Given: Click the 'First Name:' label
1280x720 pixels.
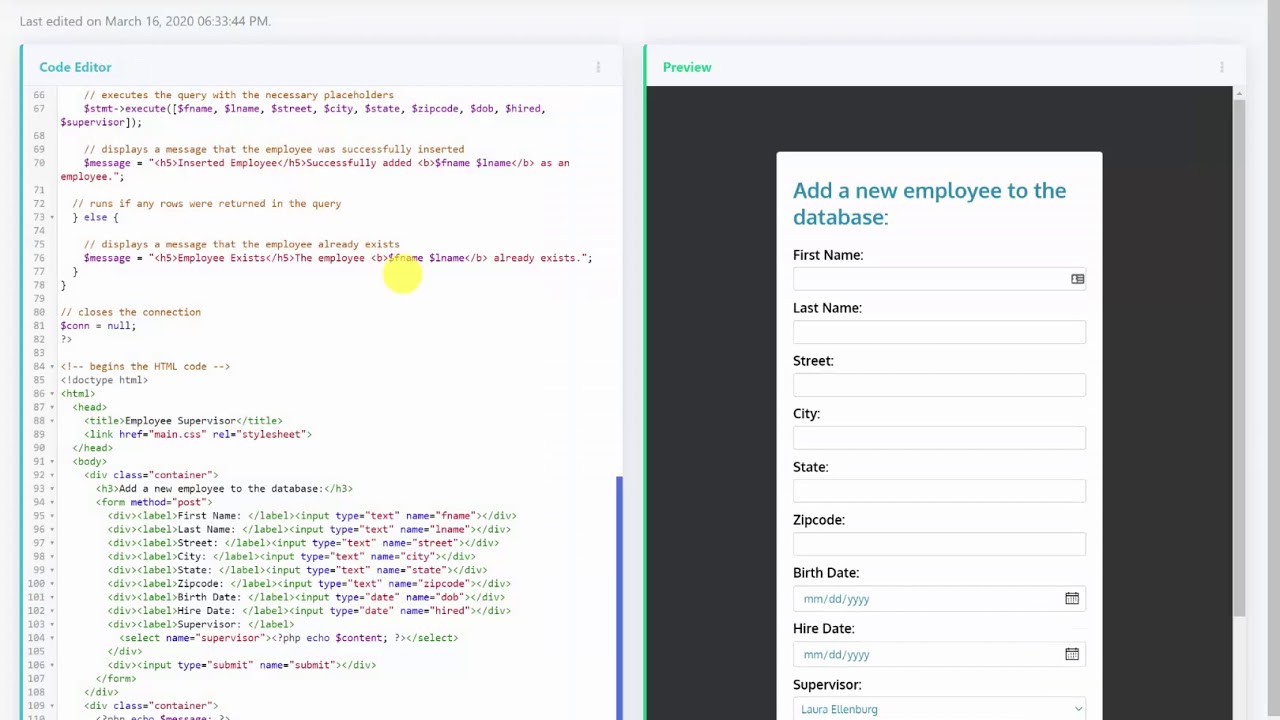Looking at the screenshot, I should pos(828,255).
